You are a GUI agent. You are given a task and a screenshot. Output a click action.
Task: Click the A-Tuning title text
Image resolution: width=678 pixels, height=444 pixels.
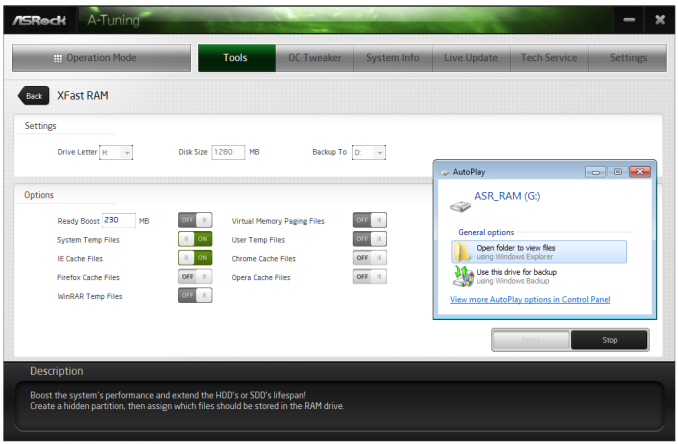[113, 20]
